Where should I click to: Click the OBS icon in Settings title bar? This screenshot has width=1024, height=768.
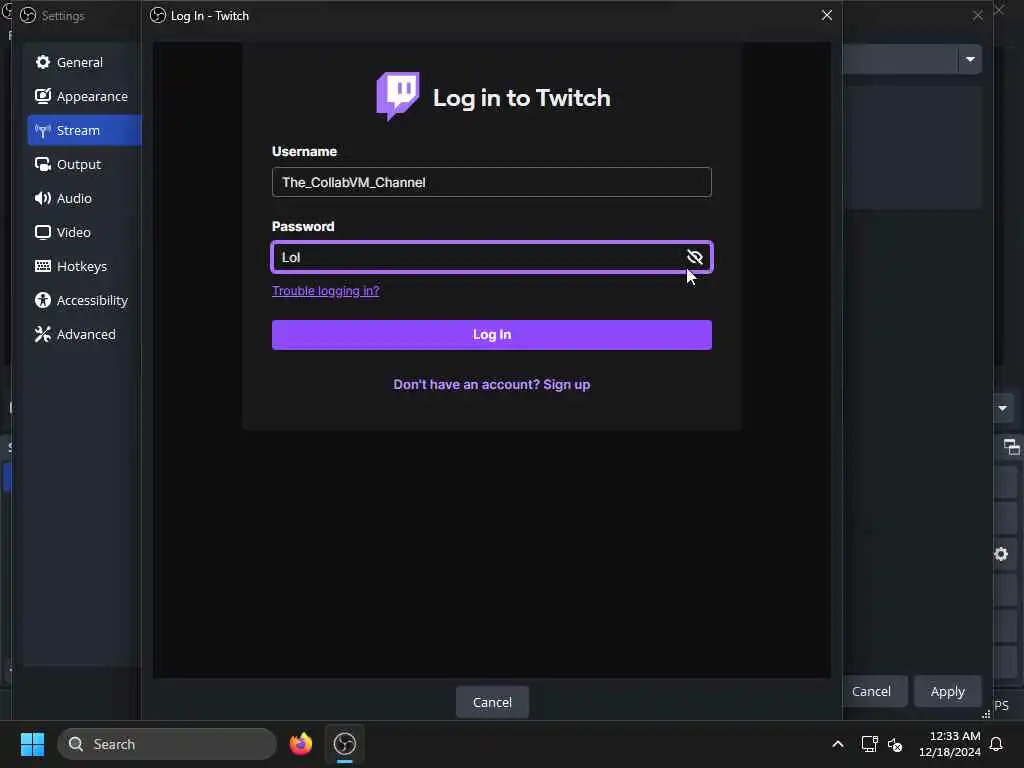(27, 15)
